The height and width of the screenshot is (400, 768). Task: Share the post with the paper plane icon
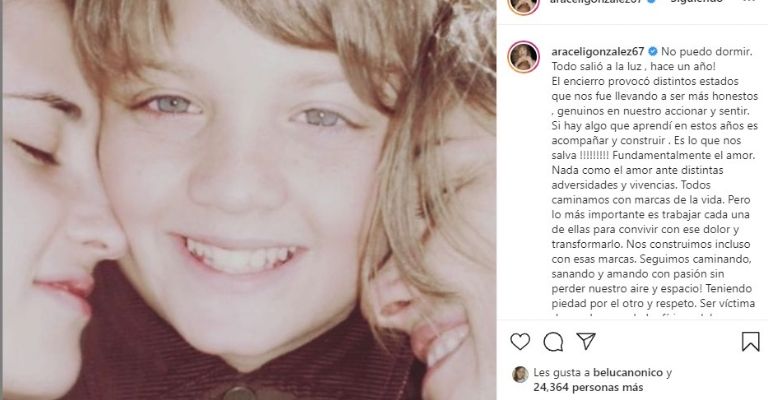[x=586, y=341]
